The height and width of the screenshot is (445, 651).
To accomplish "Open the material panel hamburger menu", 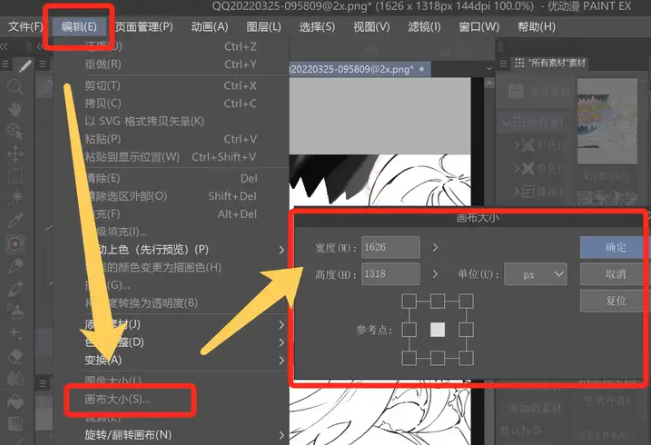I will 503,64.
